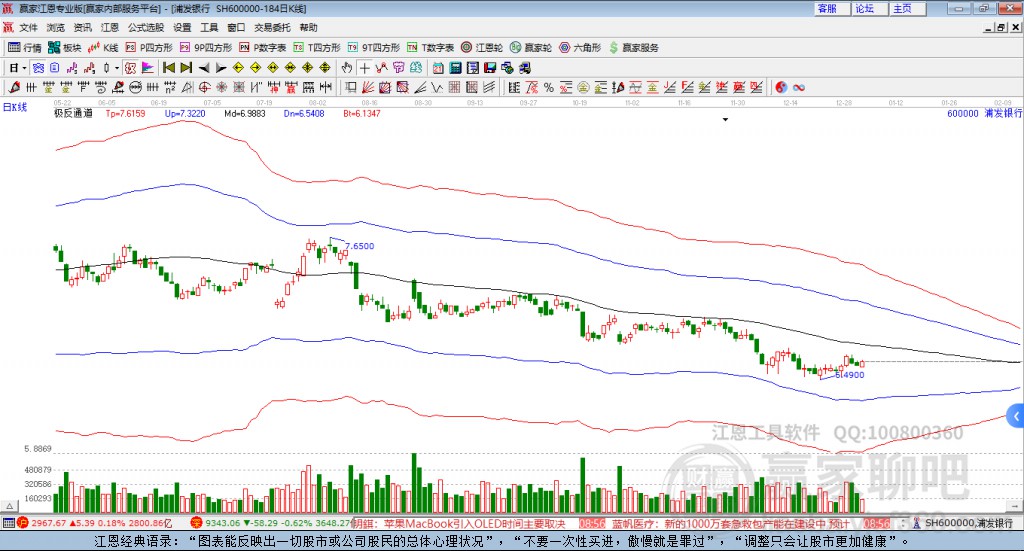Toggle the blue grid icon beside period selector
This screenshot has width=1024, height=551.
click(38, 68)
